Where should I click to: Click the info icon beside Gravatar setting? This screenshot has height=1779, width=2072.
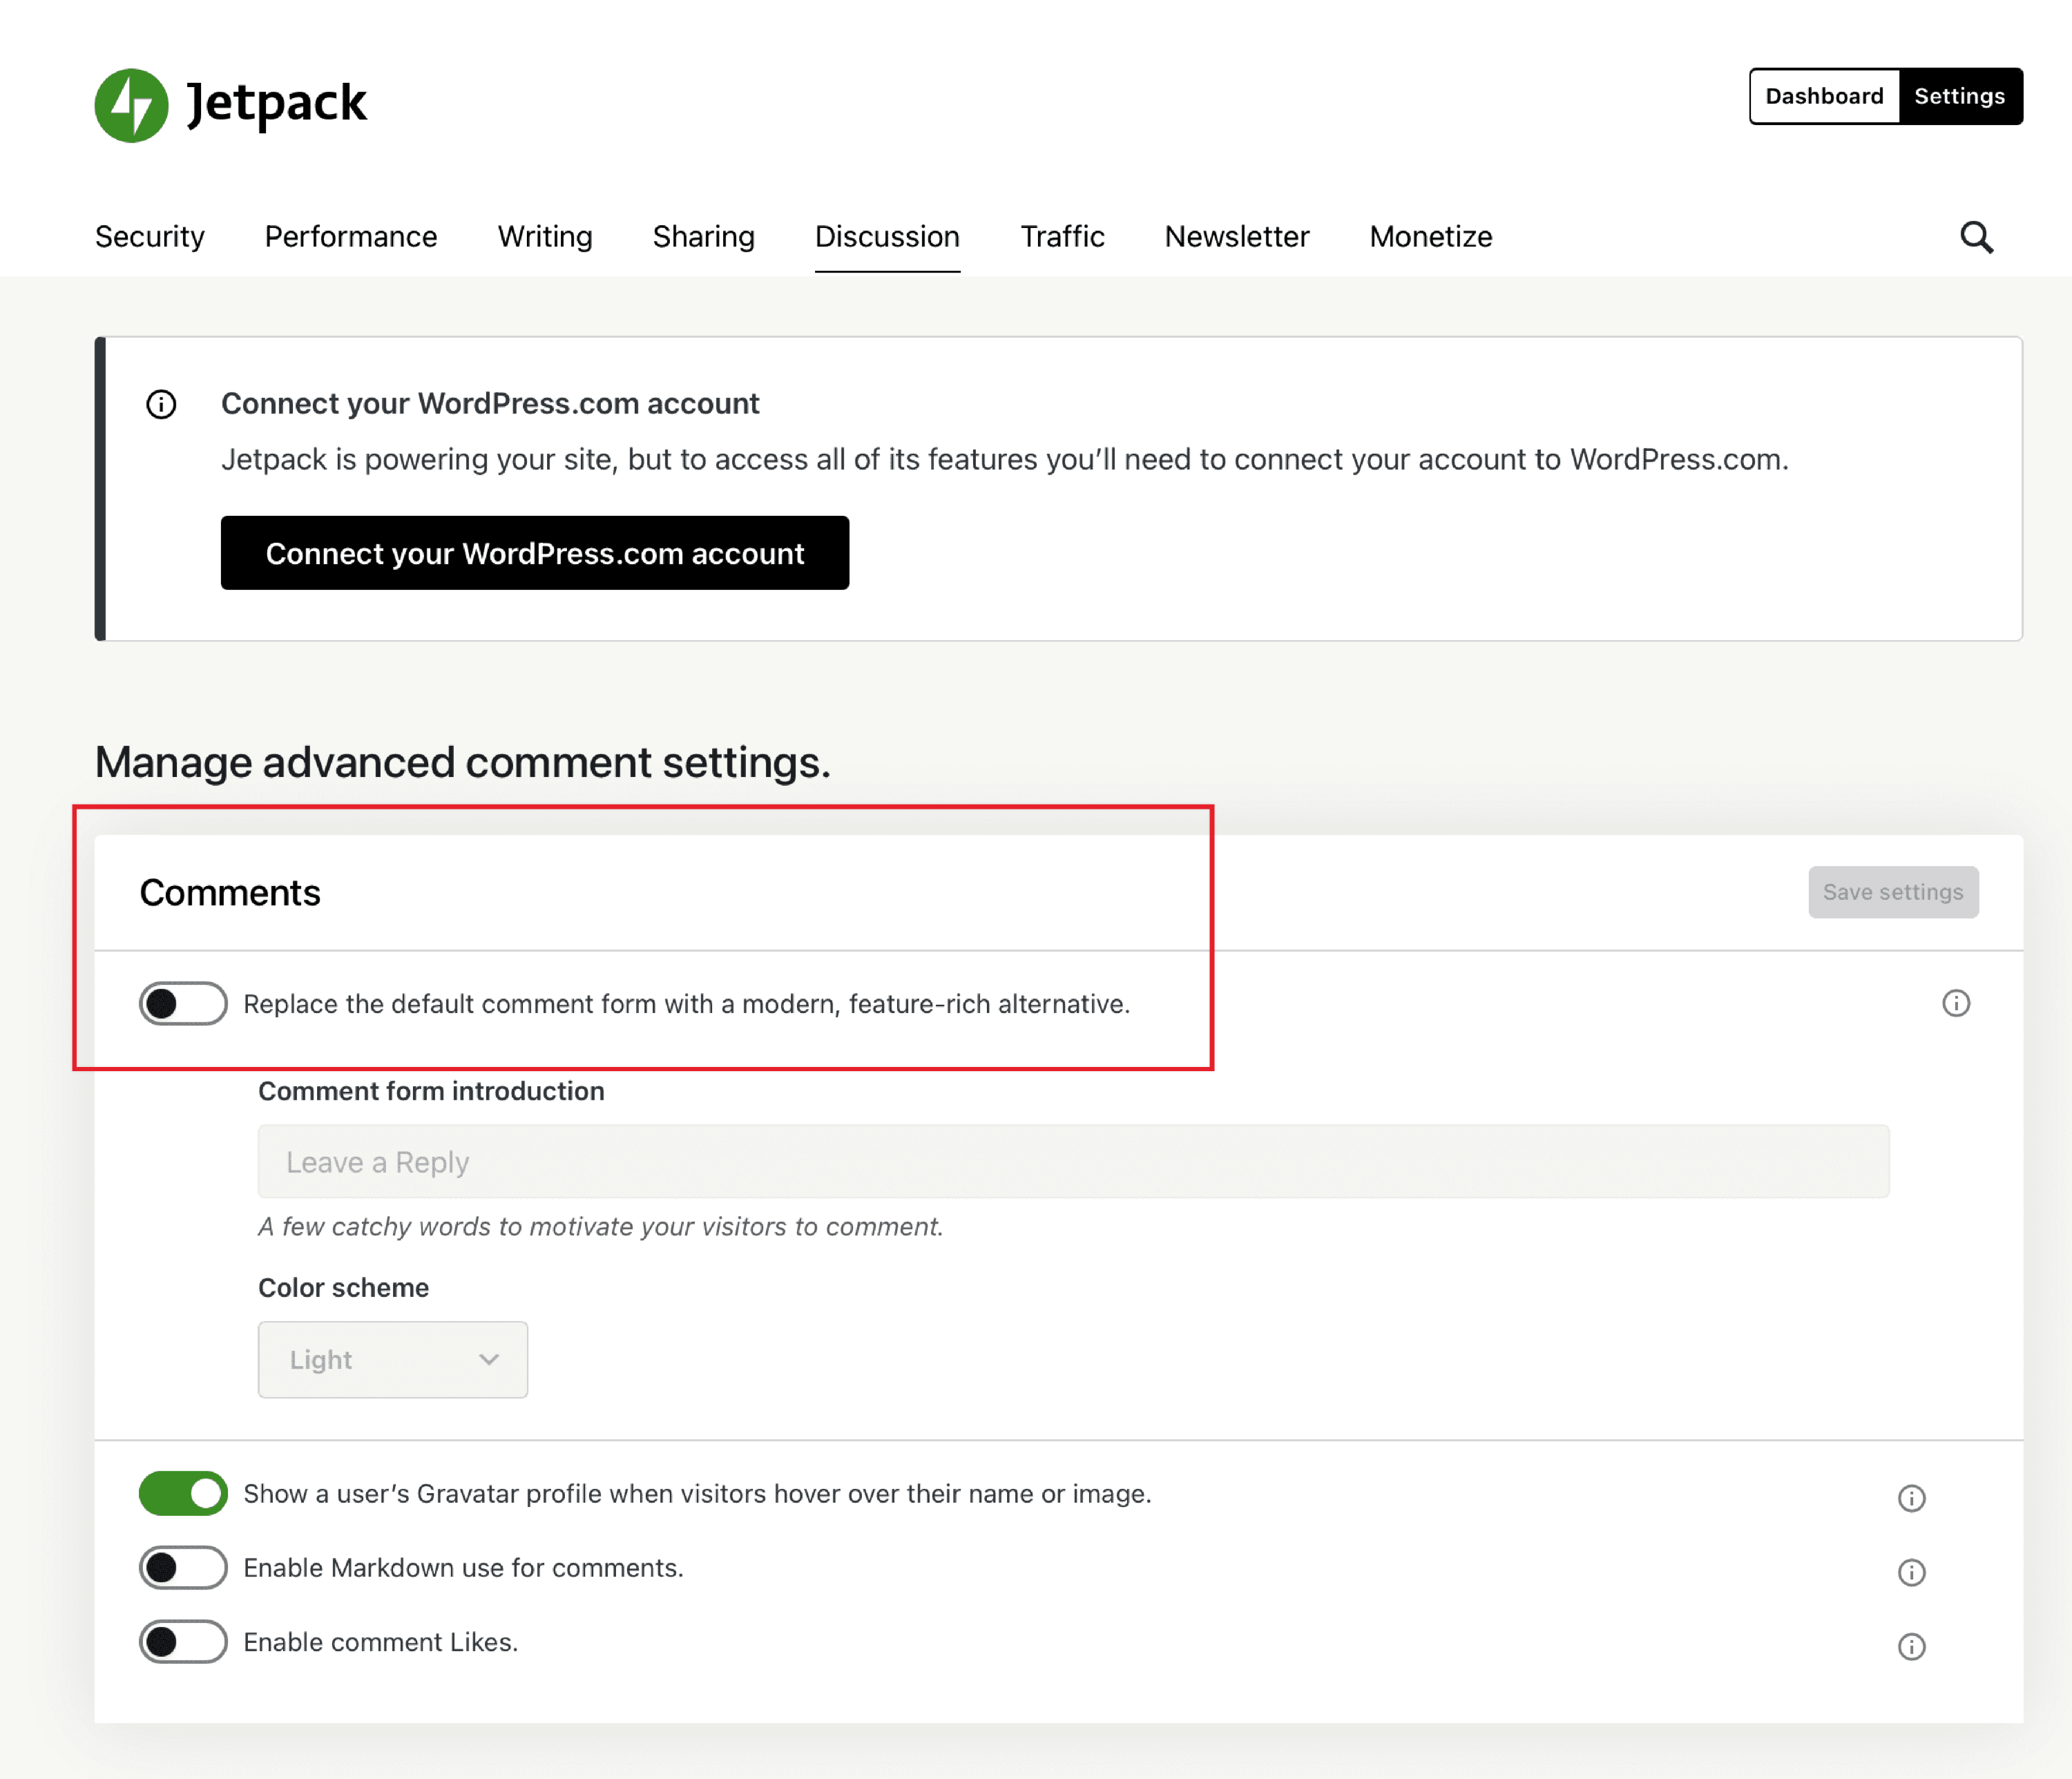point(1911,1497)
